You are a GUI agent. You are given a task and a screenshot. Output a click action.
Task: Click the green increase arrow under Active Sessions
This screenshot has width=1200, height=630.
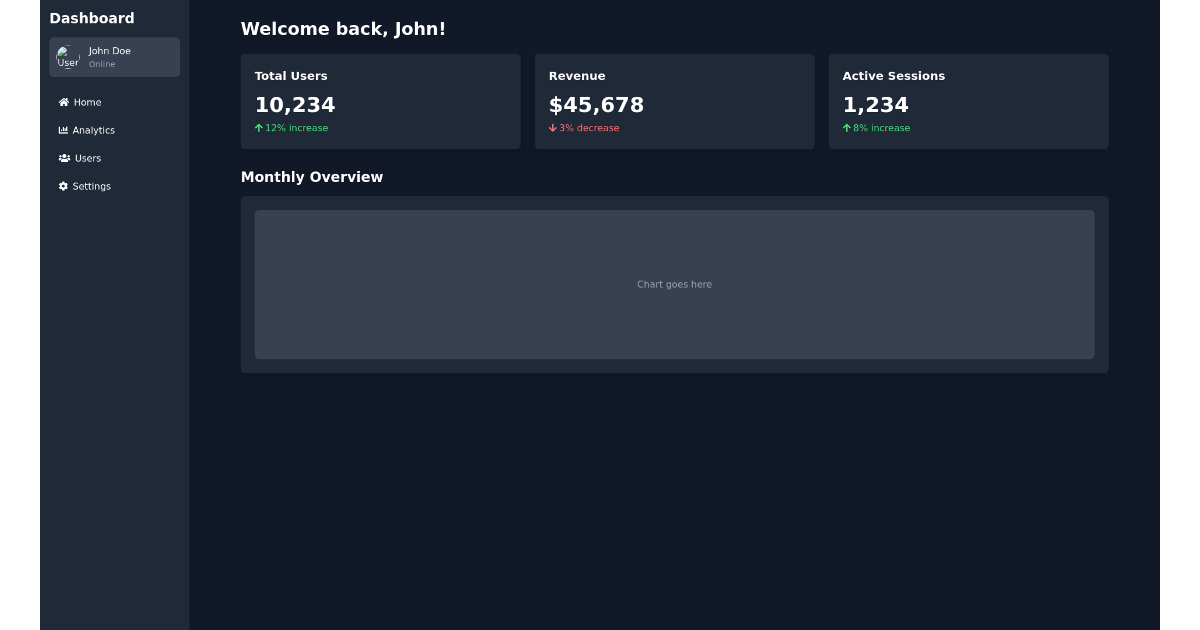click(x=846, y=127)
